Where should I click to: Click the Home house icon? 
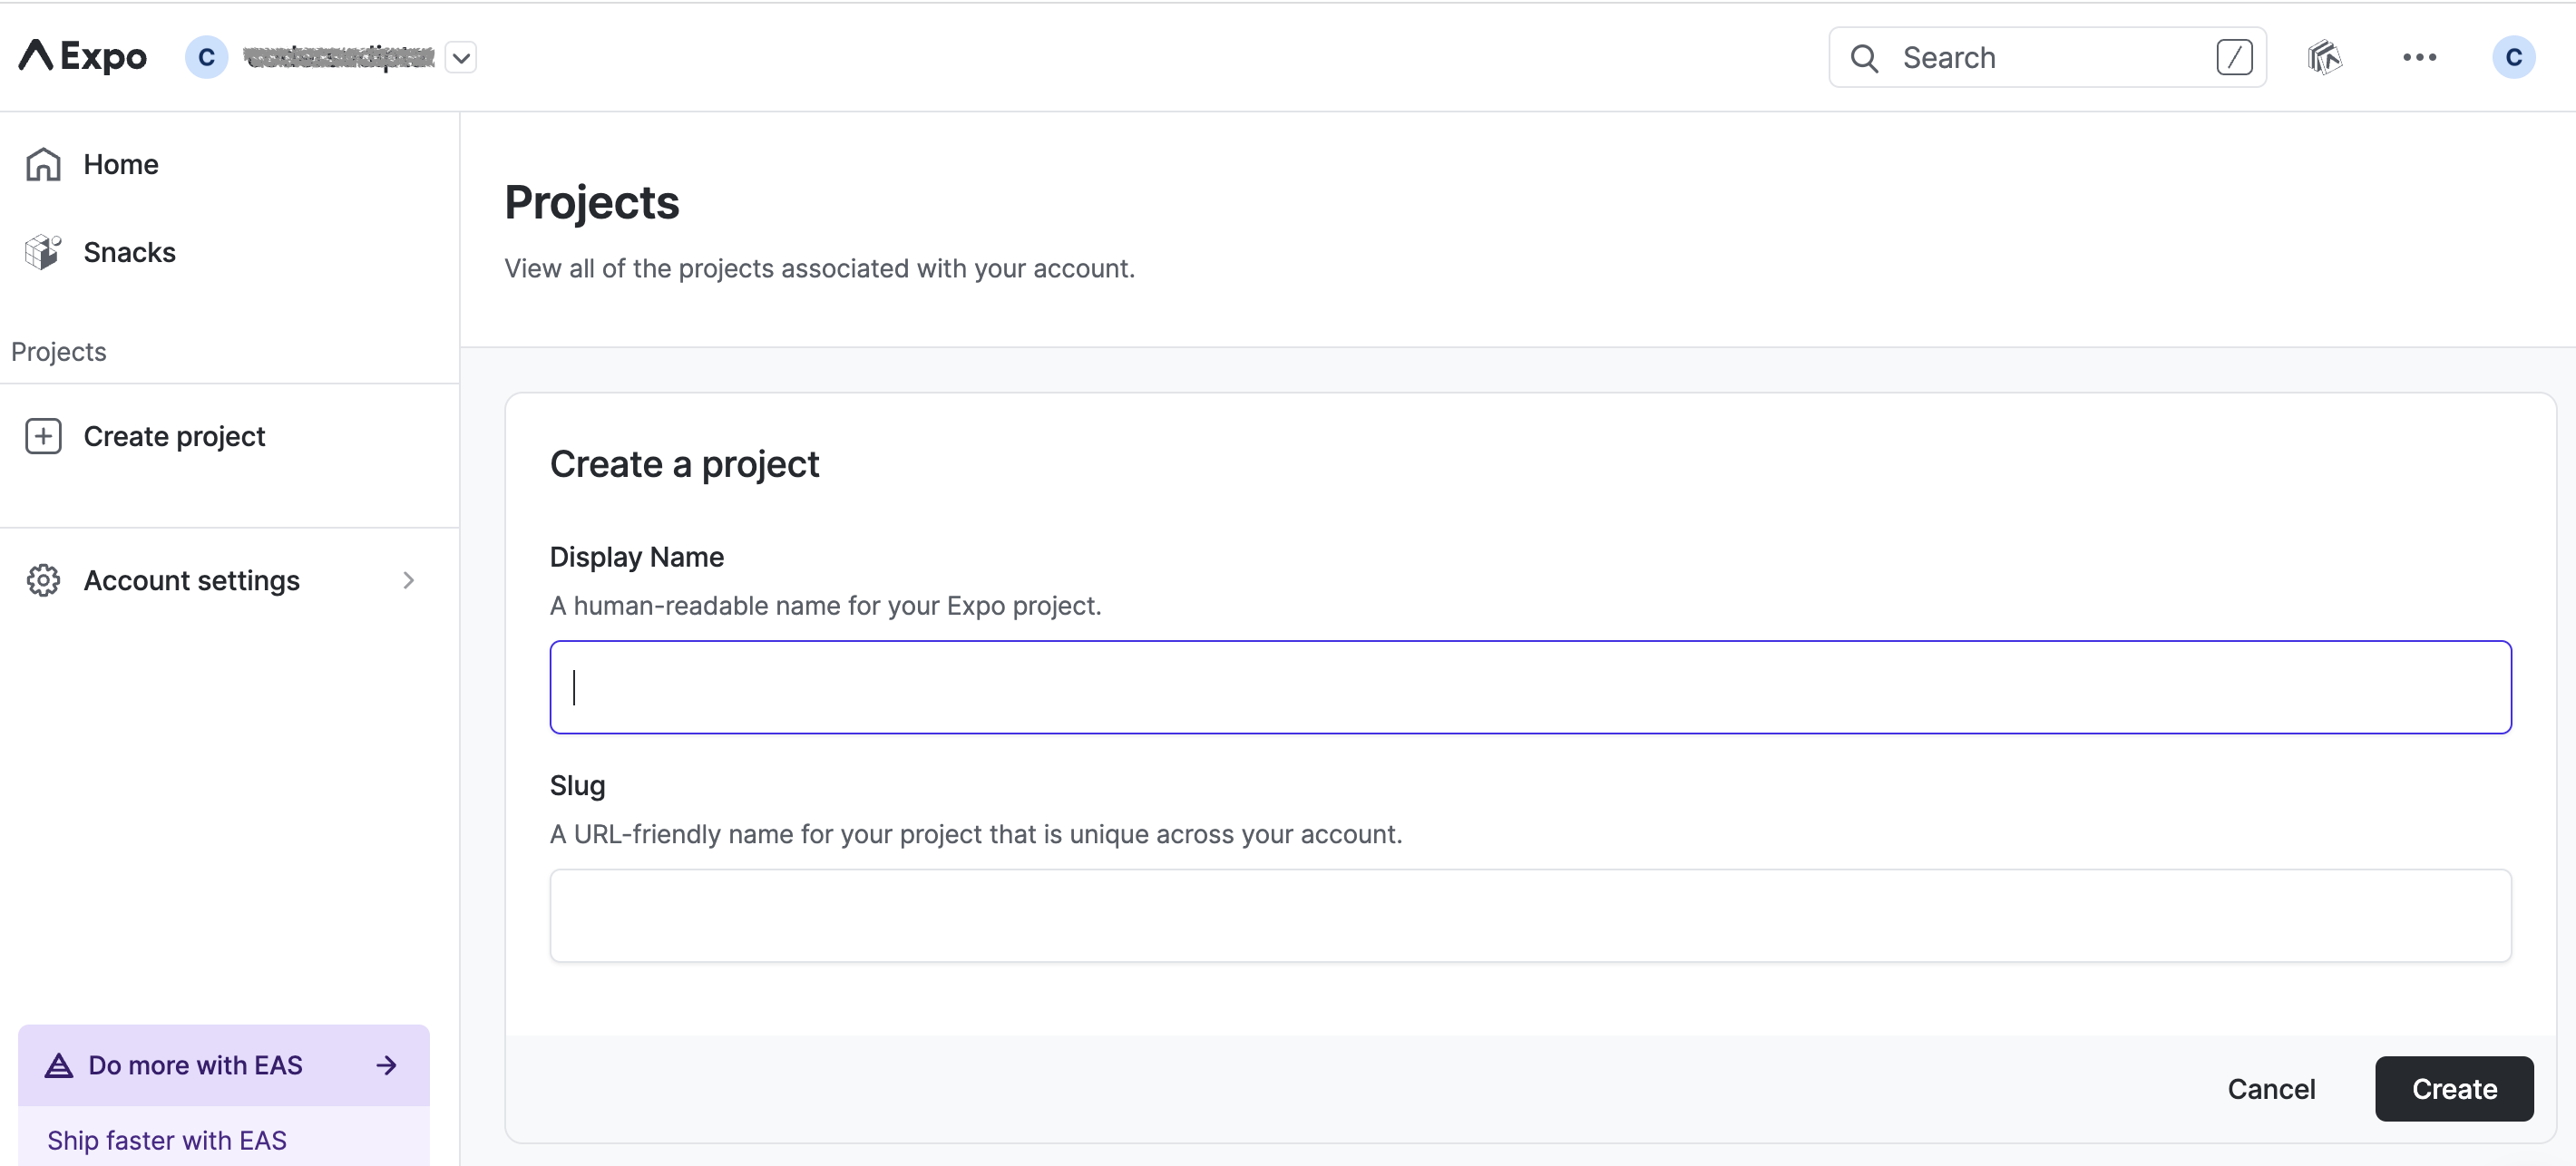[43, 164]
